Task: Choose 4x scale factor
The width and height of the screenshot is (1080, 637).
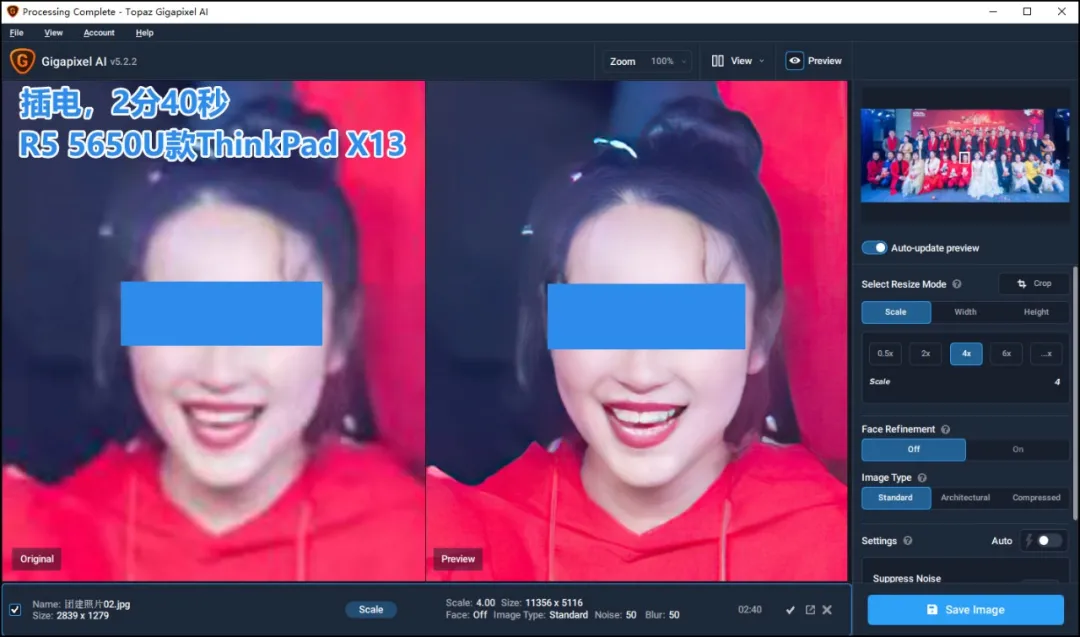Action: click(966, 354)
